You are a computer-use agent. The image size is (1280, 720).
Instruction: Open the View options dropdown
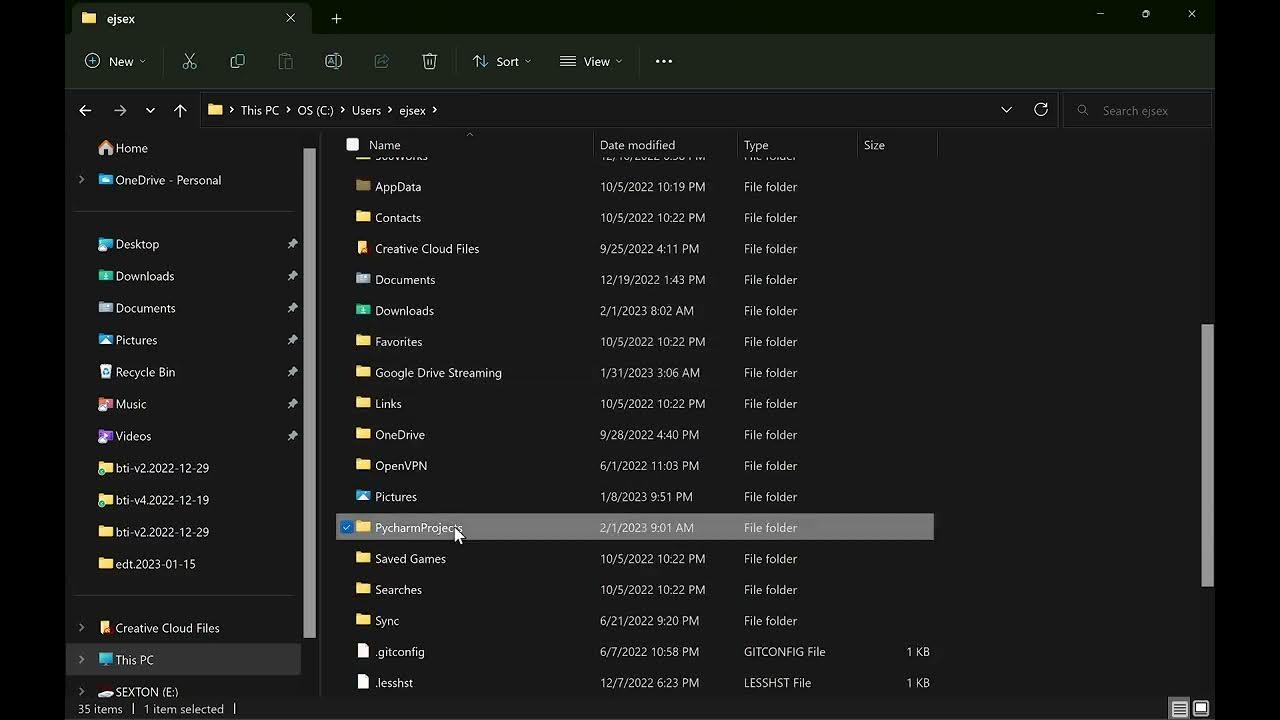pyautogui.click(x=591, y=61)
